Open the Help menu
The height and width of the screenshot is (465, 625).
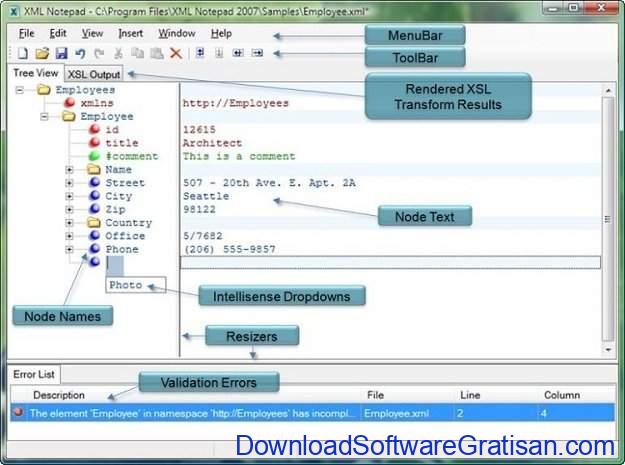click(x=221, y=33)
